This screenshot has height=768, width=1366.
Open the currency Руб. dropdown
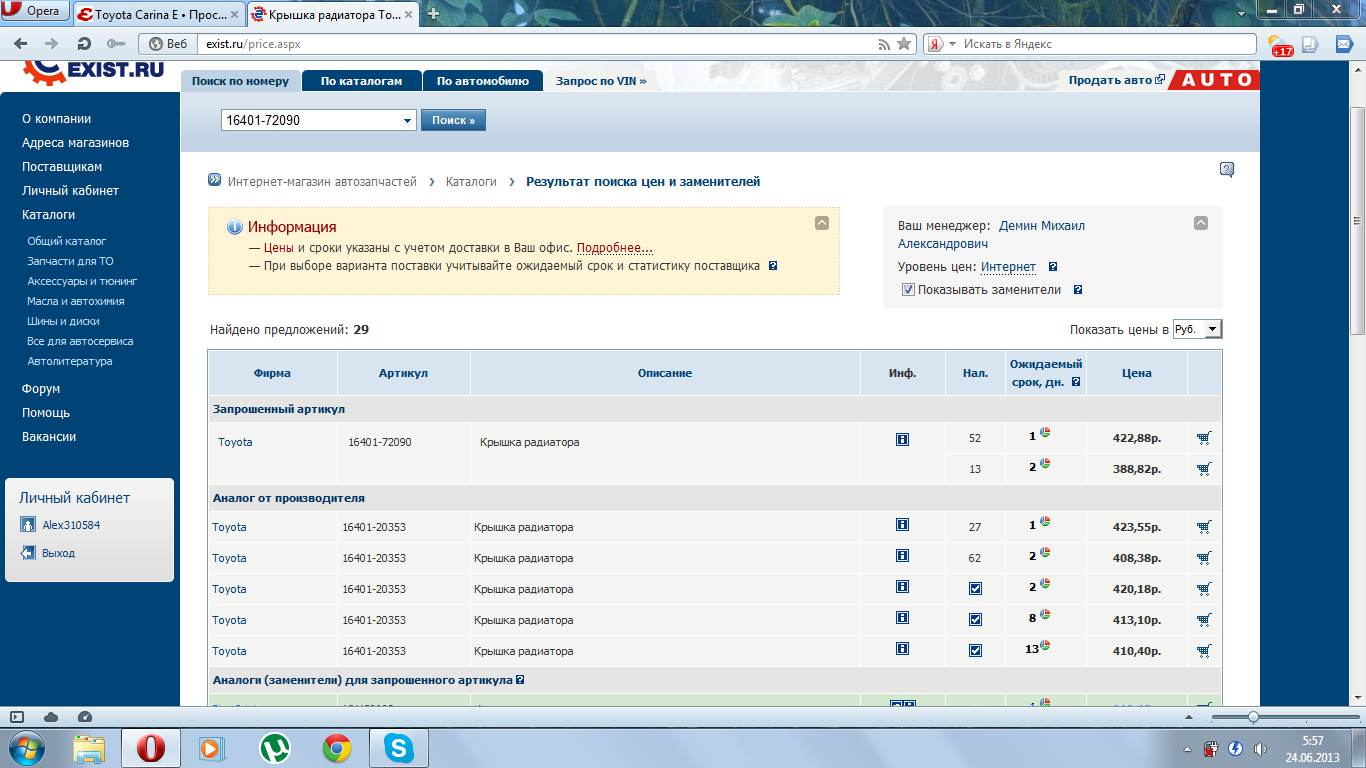point(1212,329)
